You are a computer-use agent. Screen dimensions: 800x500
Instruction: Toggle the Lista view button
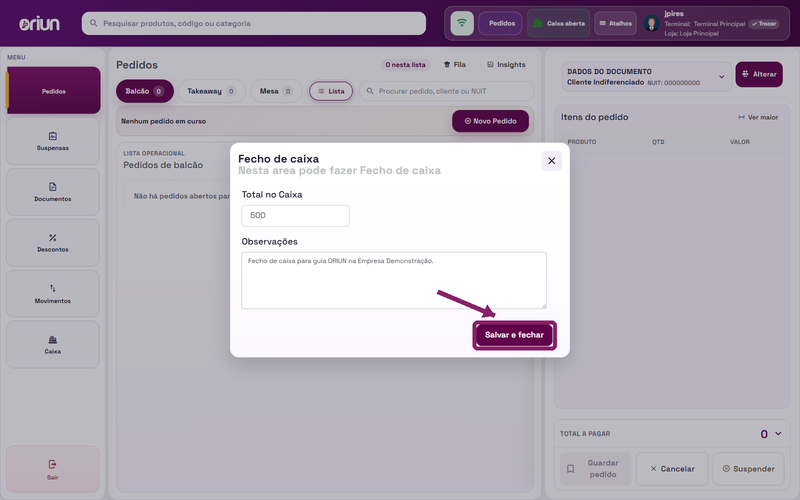[x=331, y=91]
